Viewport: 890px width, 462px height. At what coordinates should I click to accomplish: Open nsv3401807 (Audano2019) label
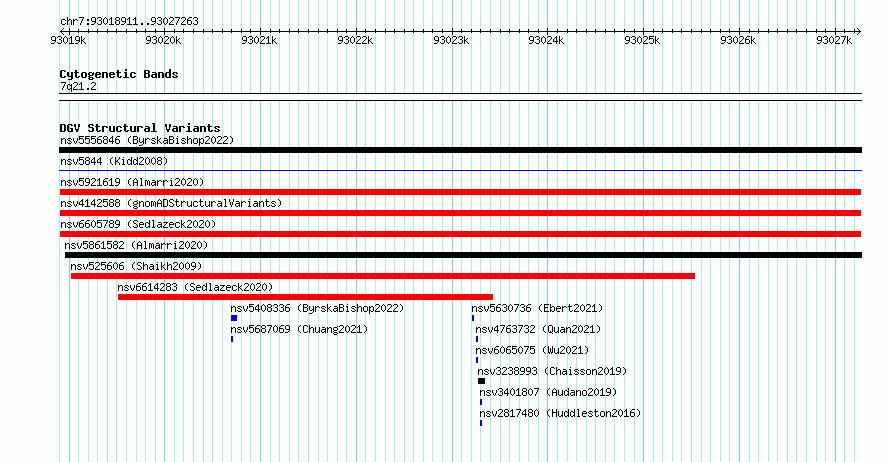coord(548,392)
